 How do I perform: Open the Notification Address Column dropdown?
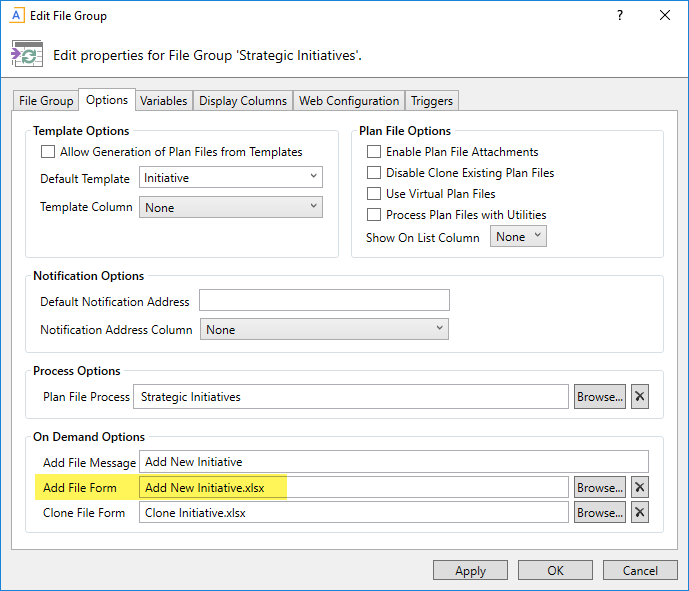324,329
